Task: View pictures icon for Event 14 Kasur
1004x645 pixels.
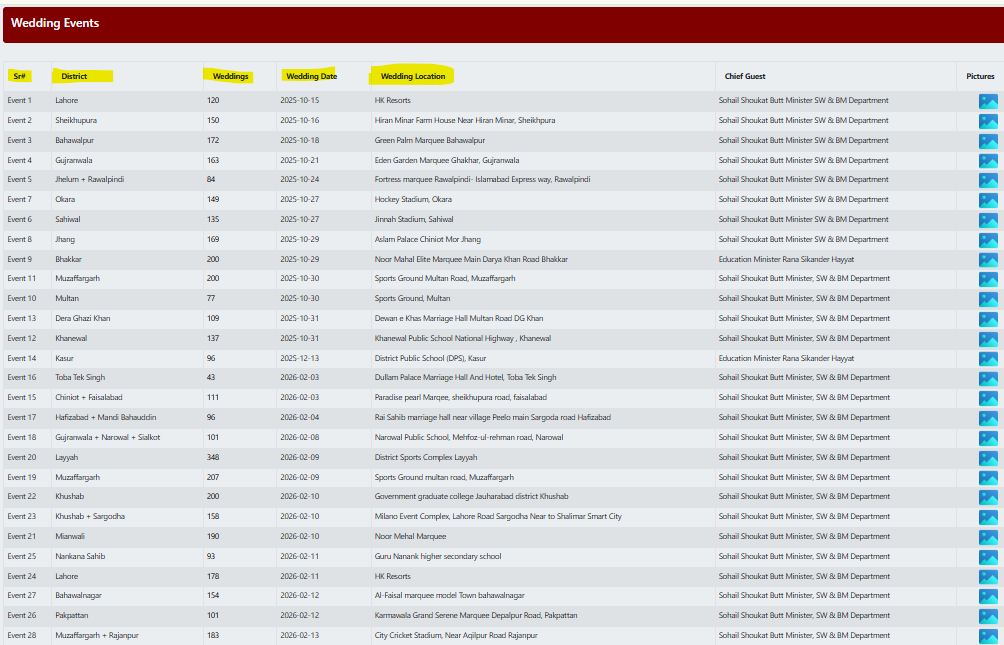Action: point(988,359)
